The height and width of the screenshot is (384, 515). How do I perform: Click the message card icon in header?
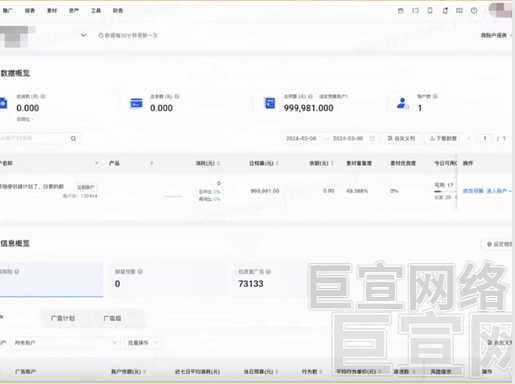[459, 11]
